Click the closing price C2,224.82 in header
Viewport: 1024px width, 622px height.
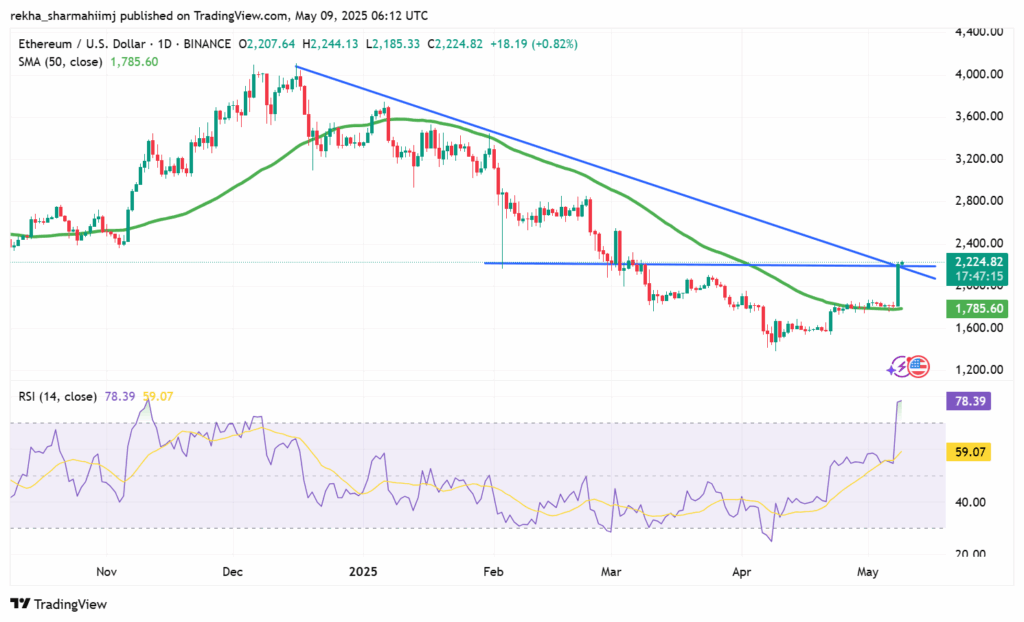tap(455, 44)
